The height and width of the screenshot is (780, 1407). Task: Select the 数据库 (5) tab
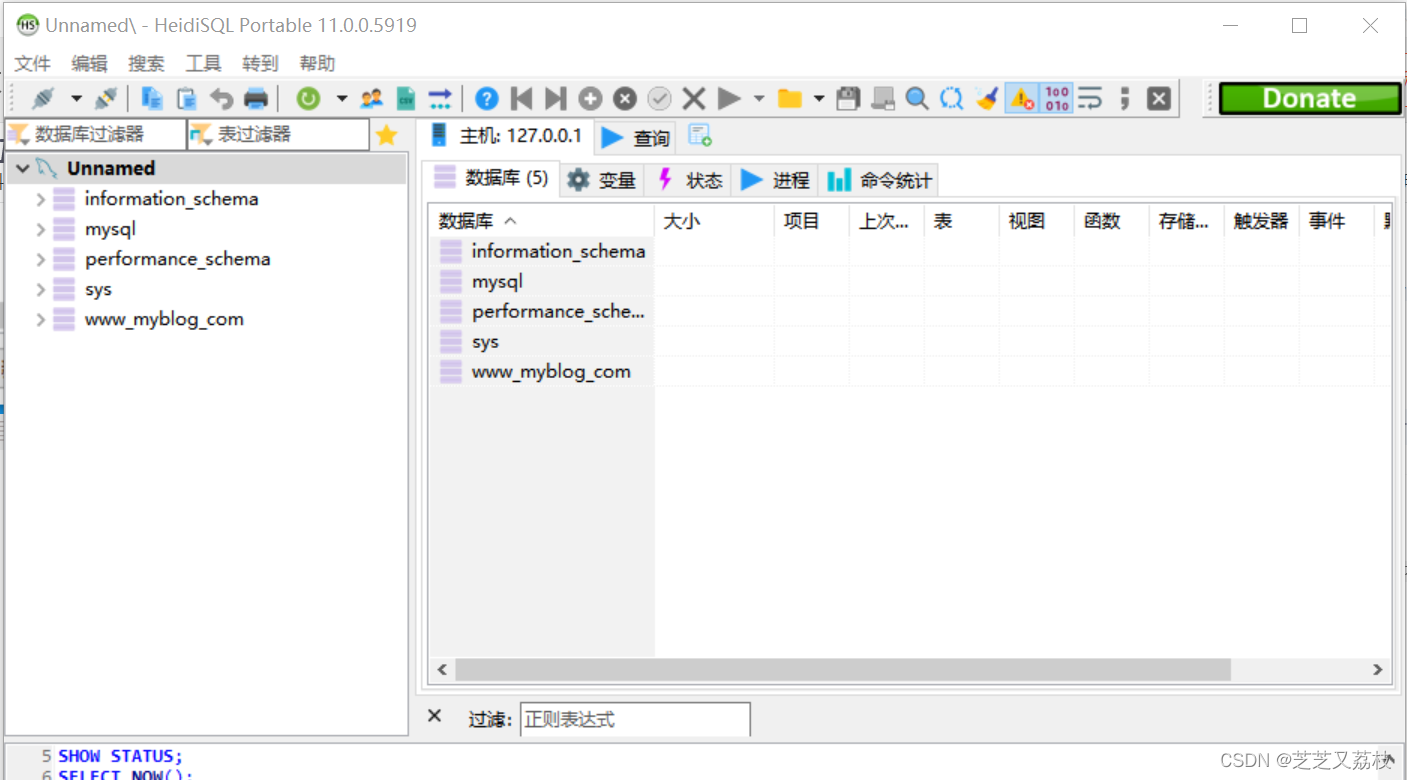coord(491,178)
